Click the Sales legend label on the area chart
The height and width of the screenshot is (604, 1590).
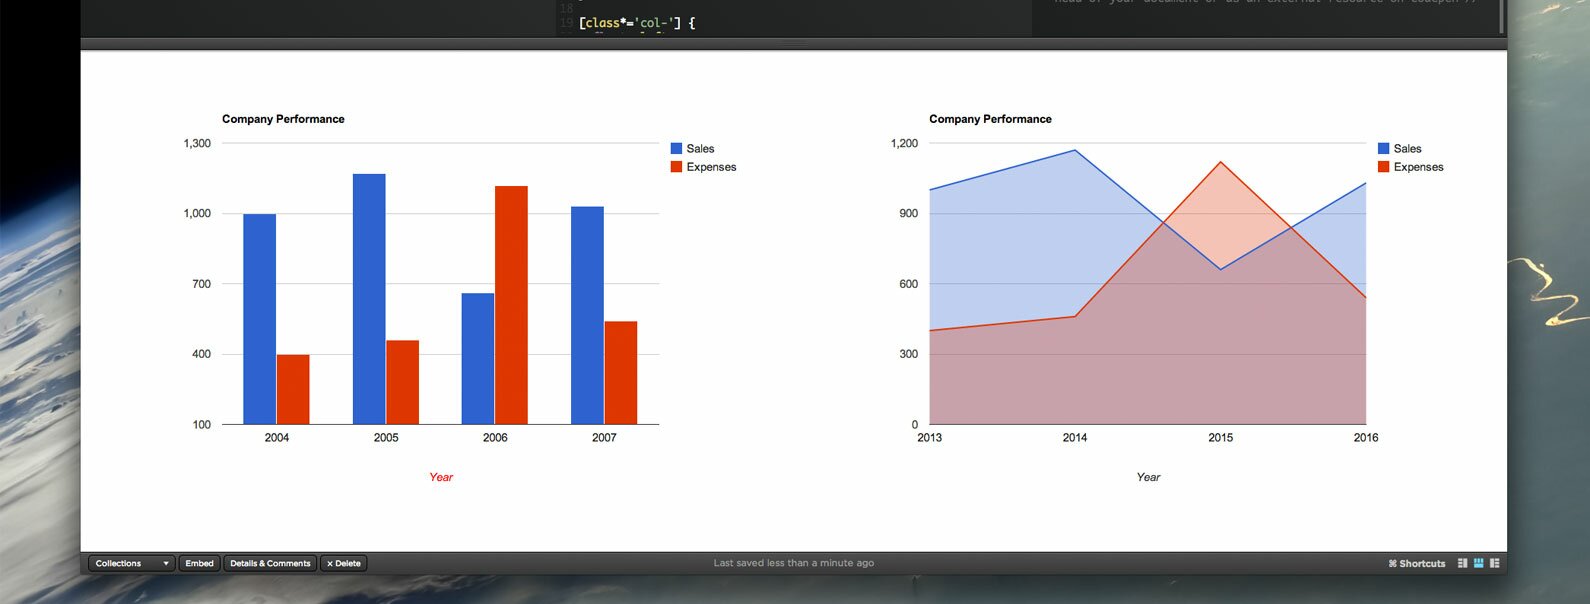(x=1407, y=148)
